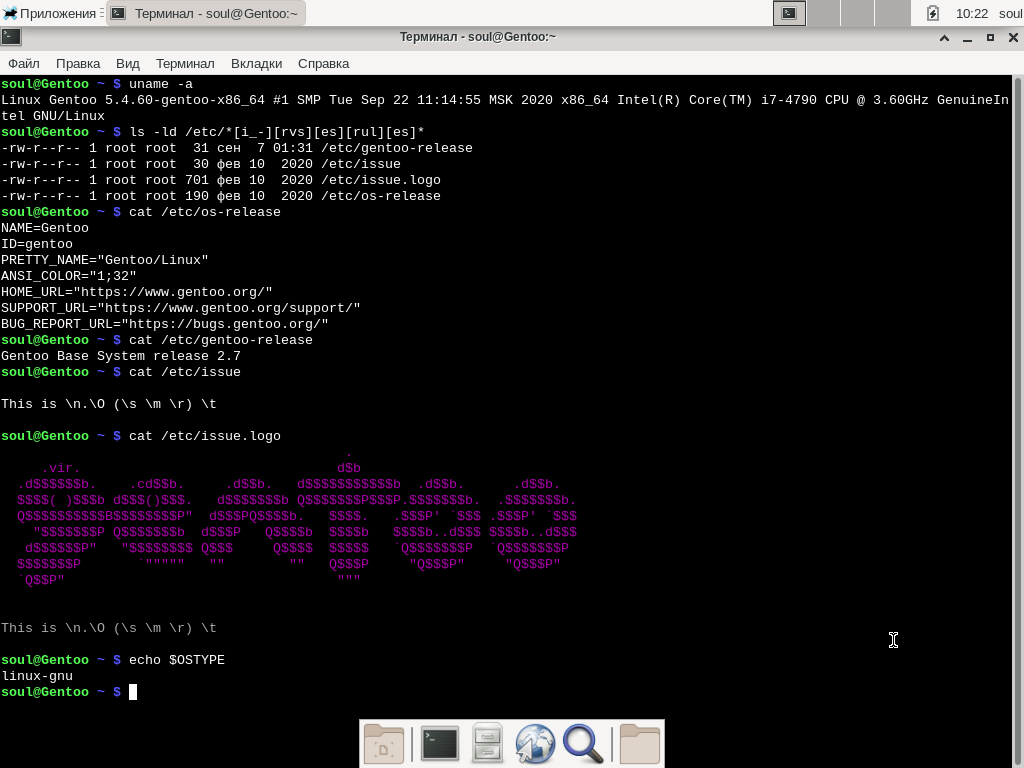1024x768 pixels.
Task: Click the 'ANSI_COLOR="1;32"' line
Action: click(x=69, y=276)
